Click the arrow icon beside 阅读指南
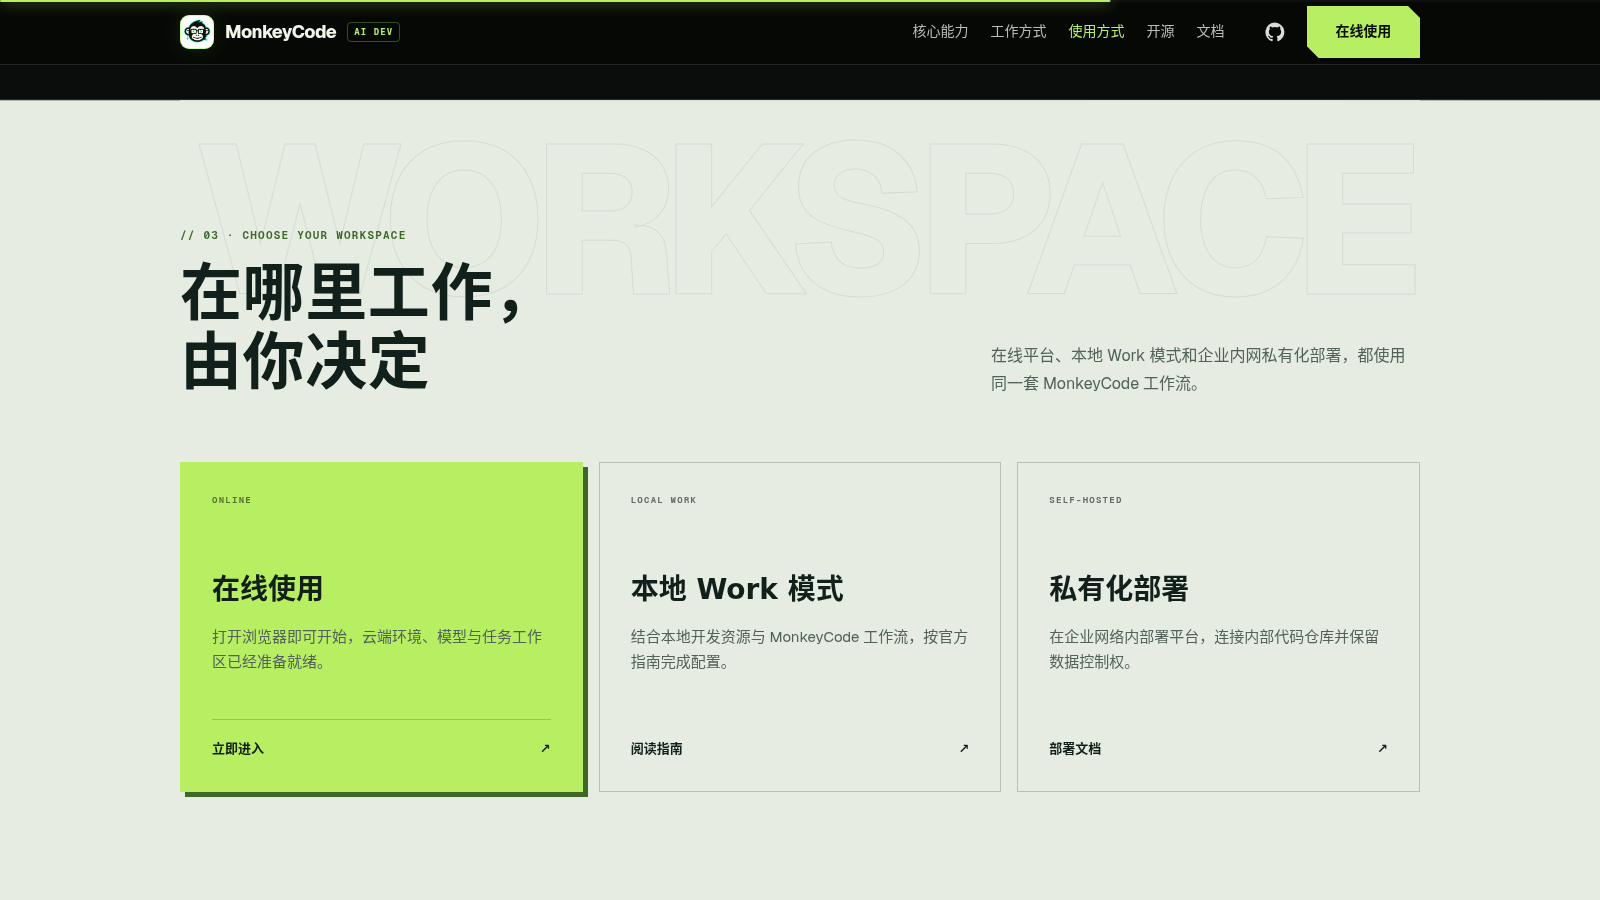The width and height of the screenshot is (1600, 900). (964, 748)
